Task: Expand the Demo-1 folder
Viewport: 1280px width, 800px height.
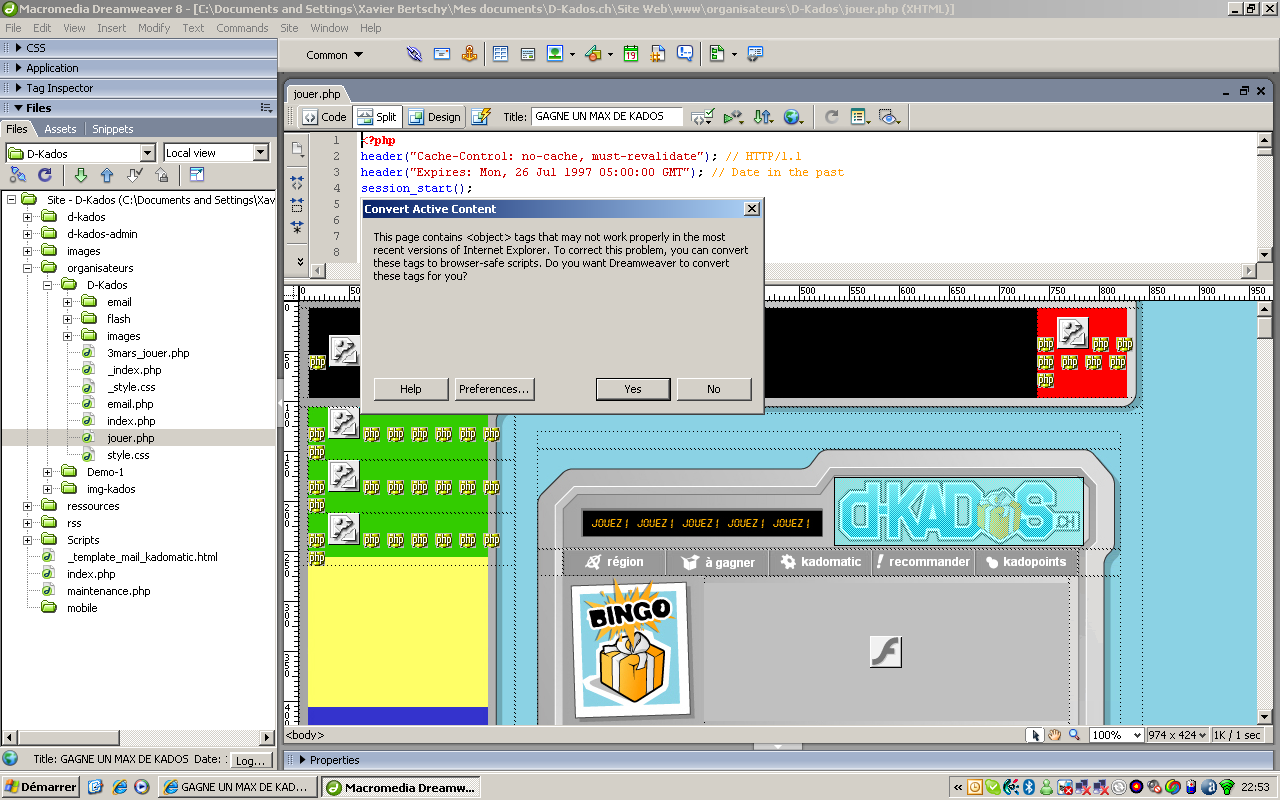Action: (x=48, y=472)
